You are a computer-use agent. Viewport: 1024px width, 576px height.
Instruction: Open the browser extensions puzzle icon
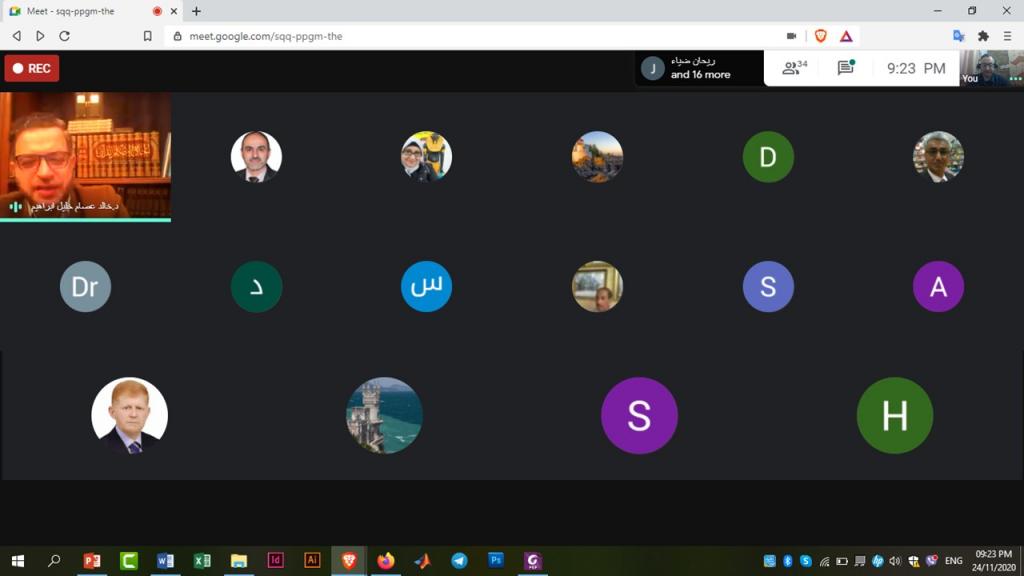(x=983, y=36)
